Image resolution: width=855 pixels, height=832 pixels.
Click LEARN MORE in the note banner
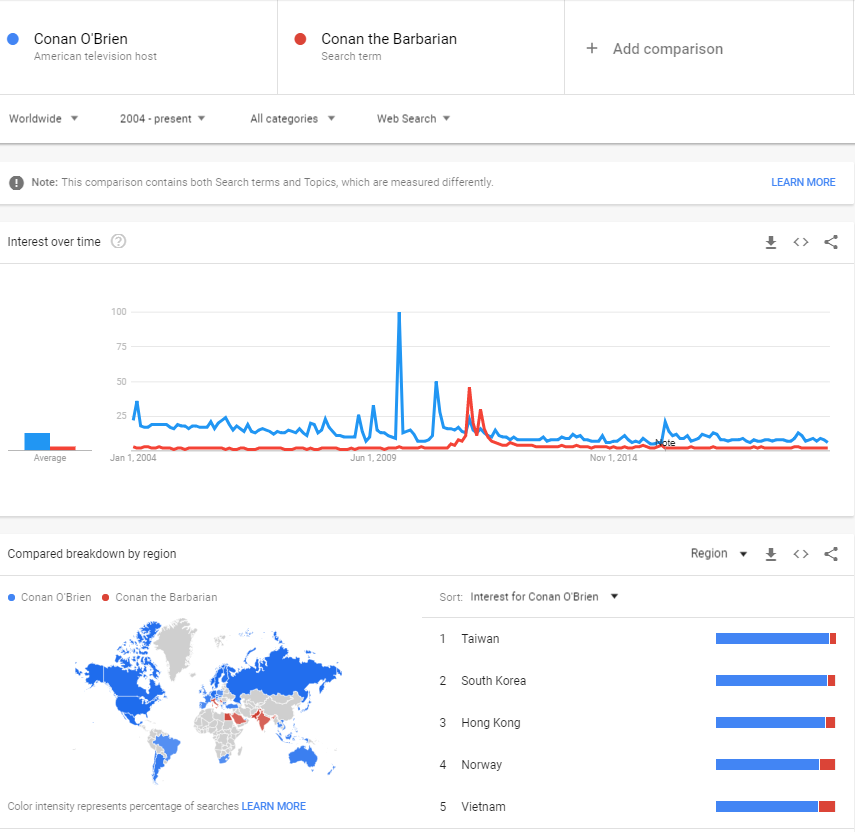coord(803,183)
